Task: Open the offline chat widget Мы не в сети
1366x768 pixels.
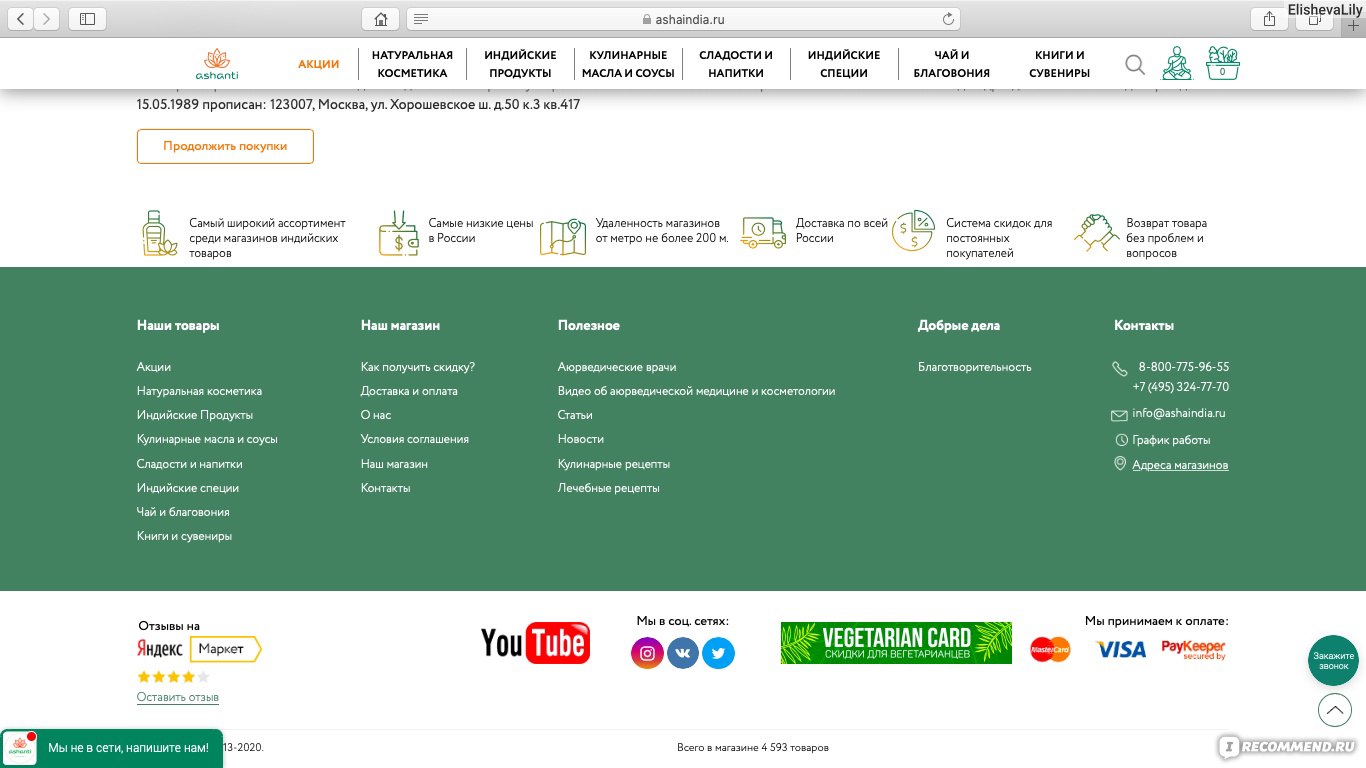Action: pyautogui.click(x=111, y=748)
